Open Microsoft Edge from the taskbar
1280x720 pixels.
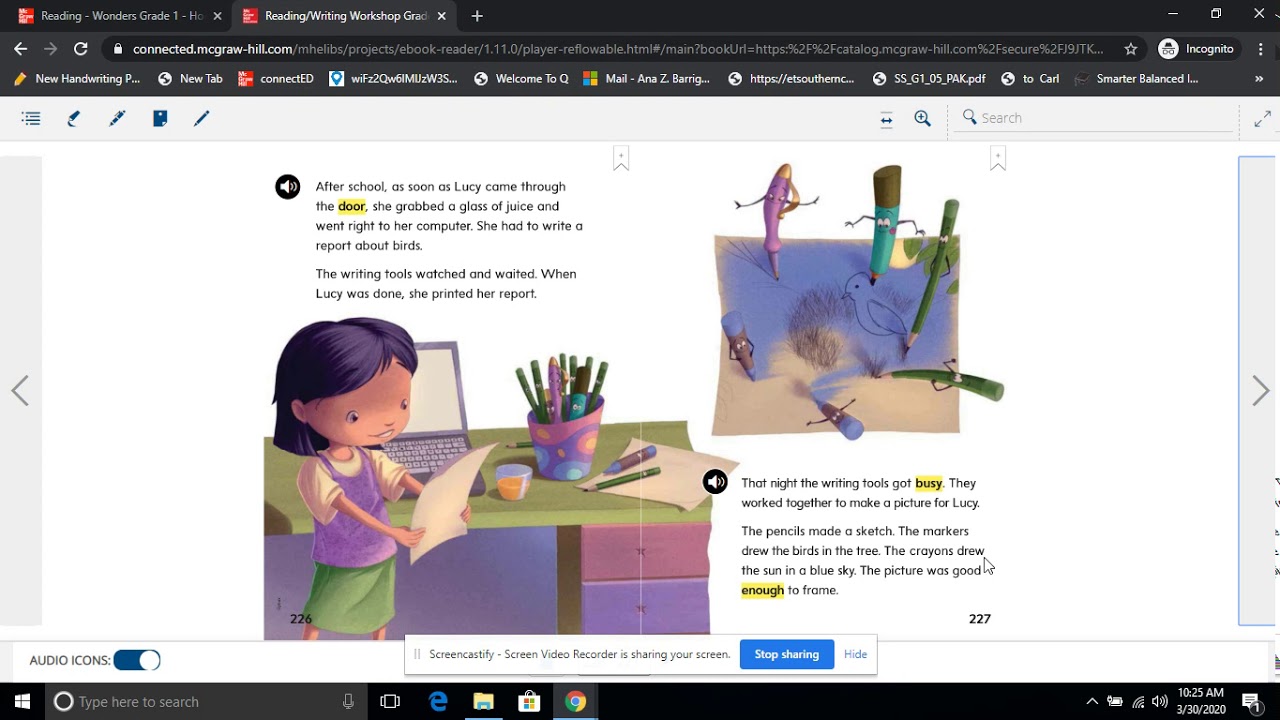(438, 702)
